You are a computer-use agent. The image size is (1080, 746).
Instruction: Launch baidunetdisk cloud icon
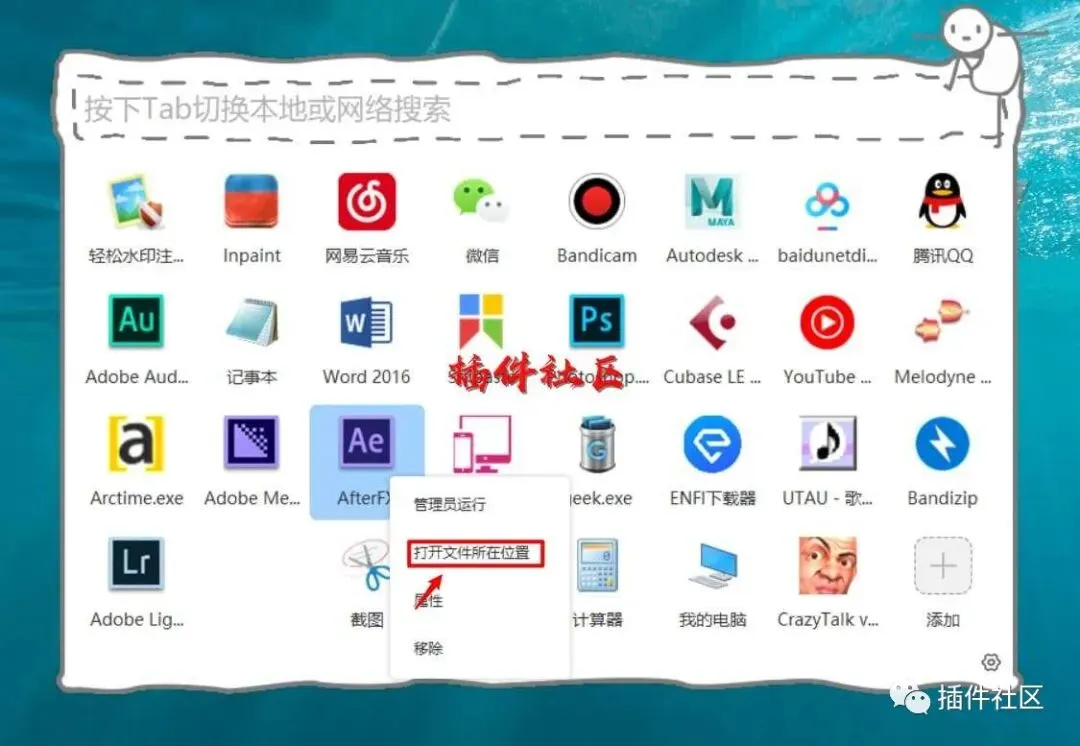[x=827, y=205]
